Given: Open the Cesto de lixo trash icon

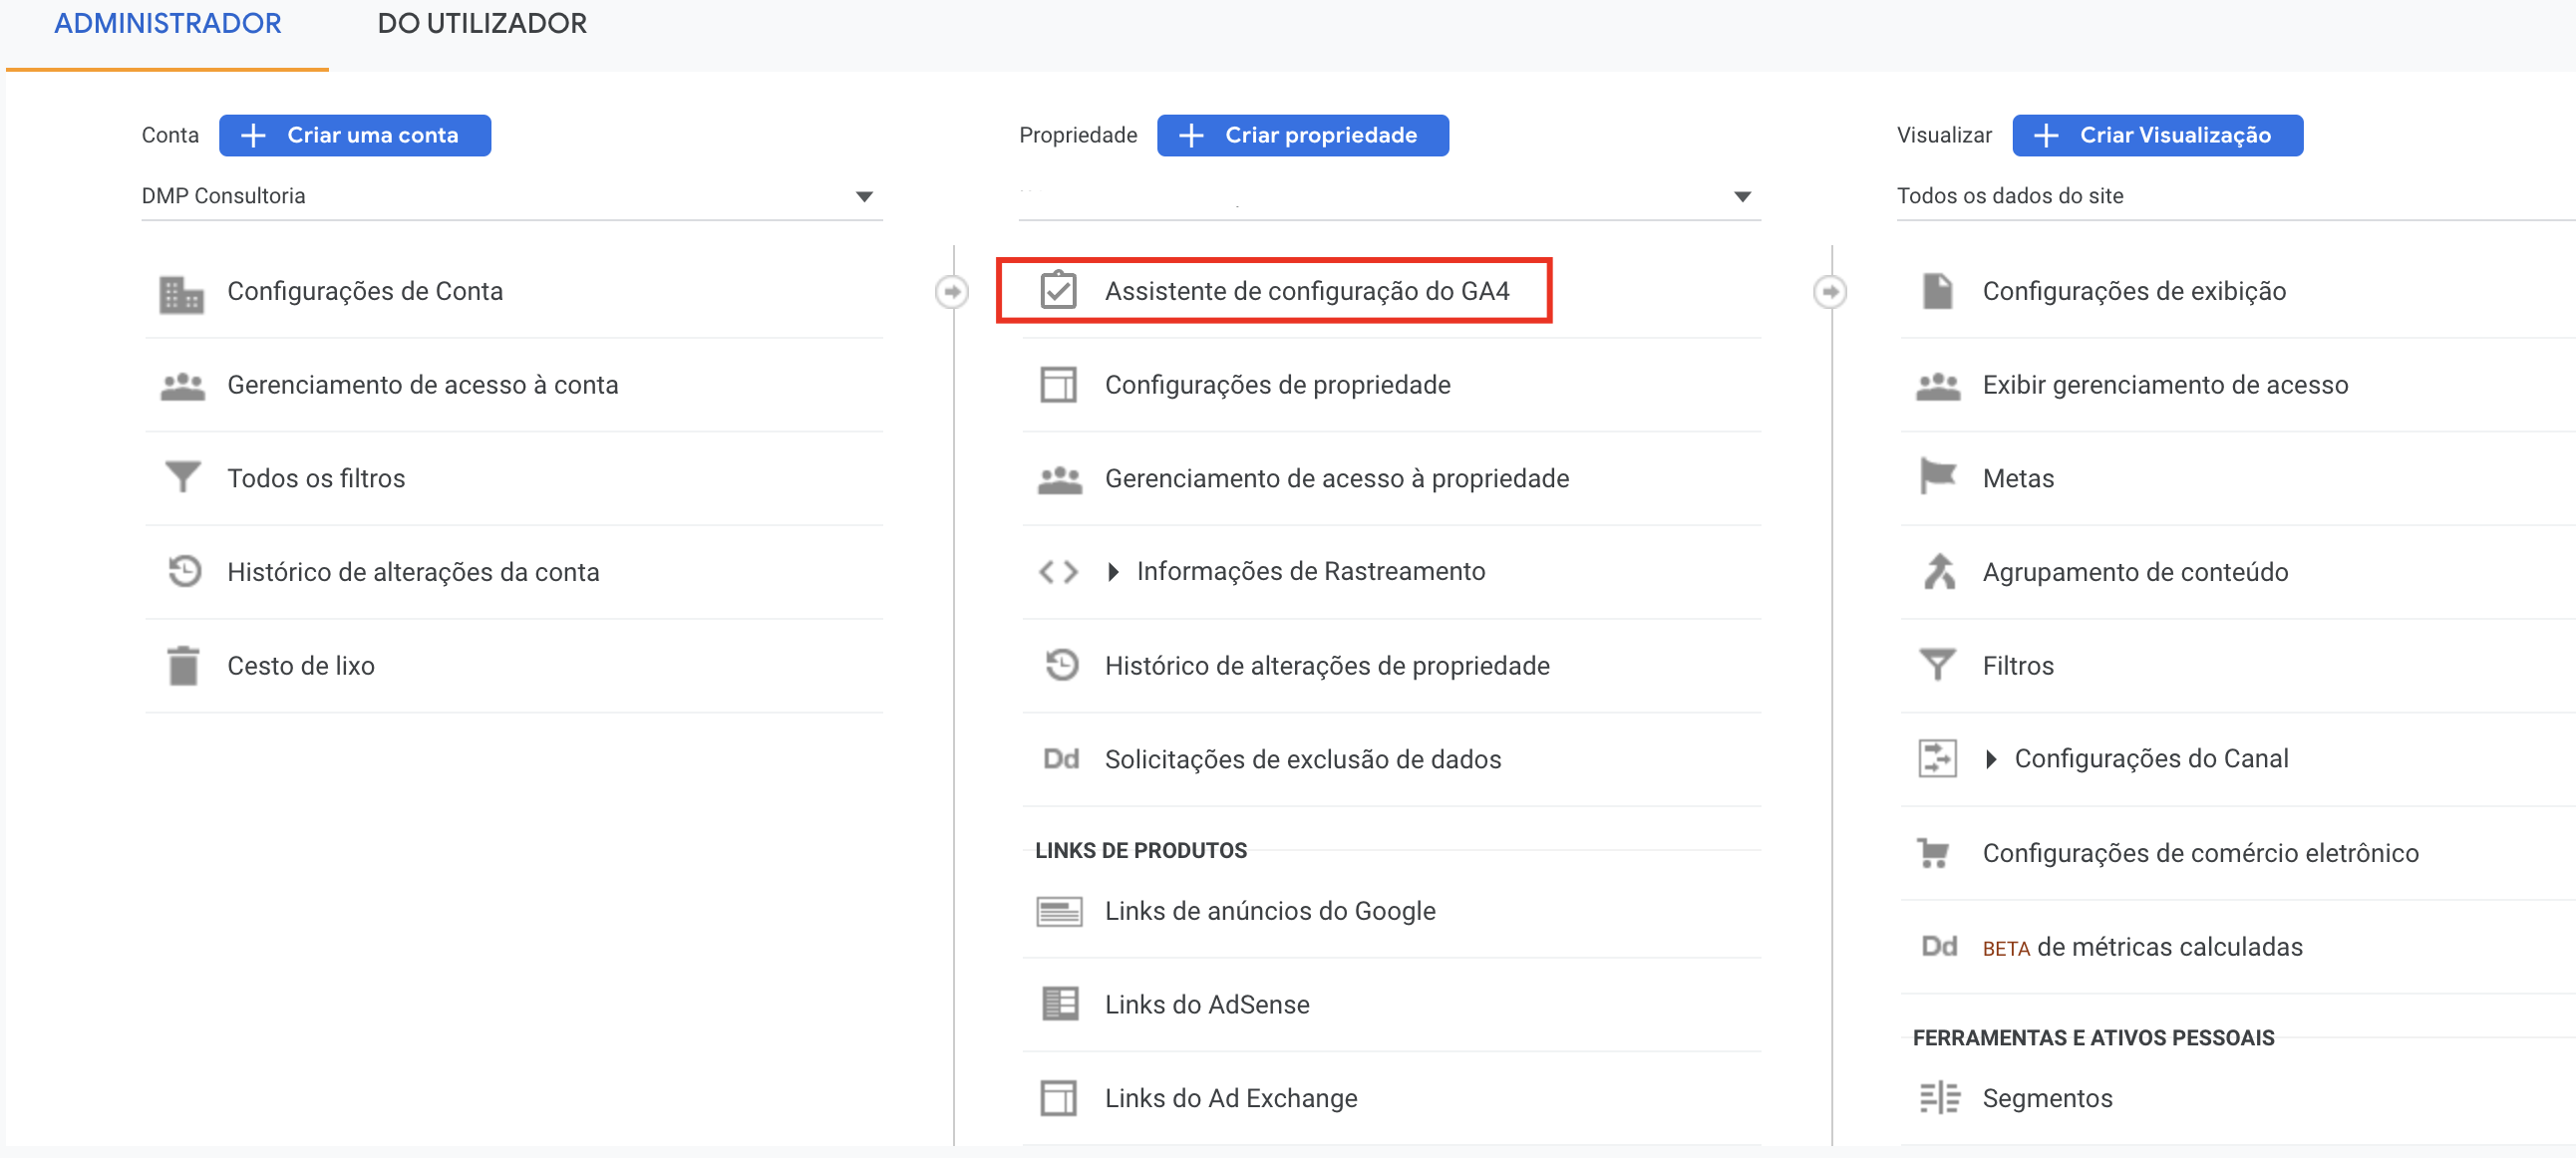Looking at the screenshot, I should click(x=182, y=665).
